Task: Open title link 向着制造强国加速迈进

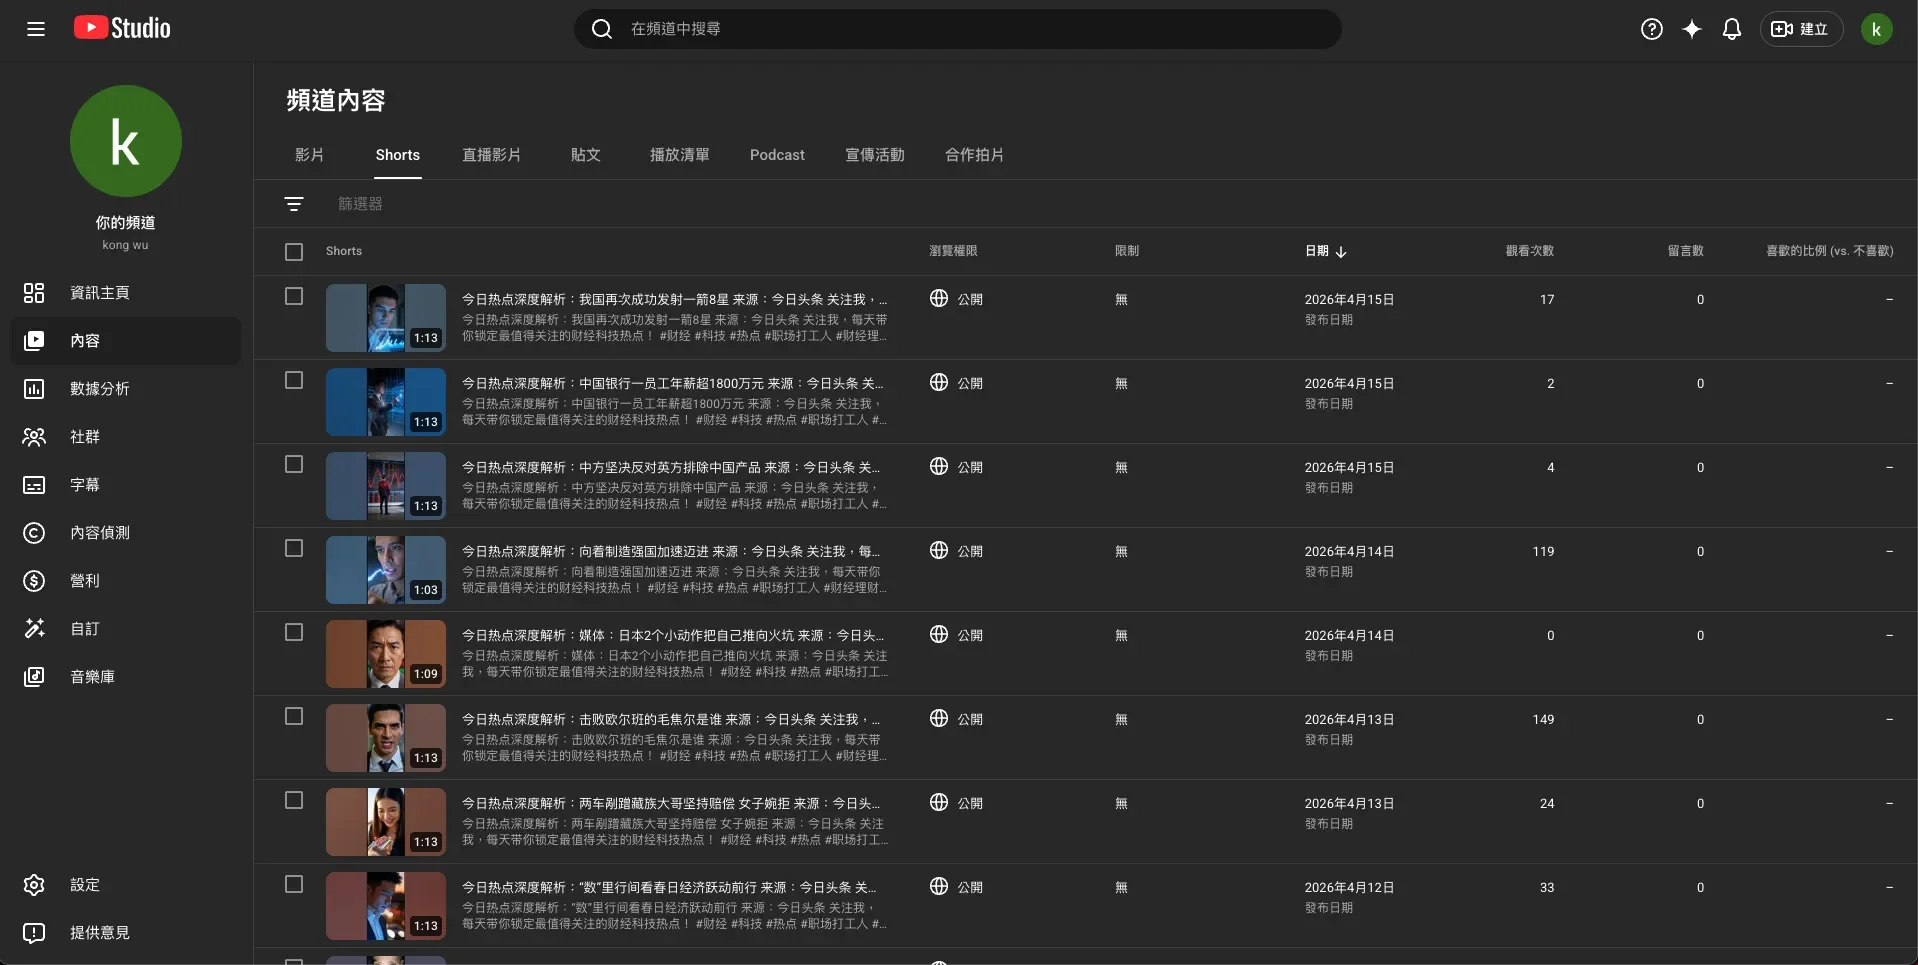Action: [671, 551]
